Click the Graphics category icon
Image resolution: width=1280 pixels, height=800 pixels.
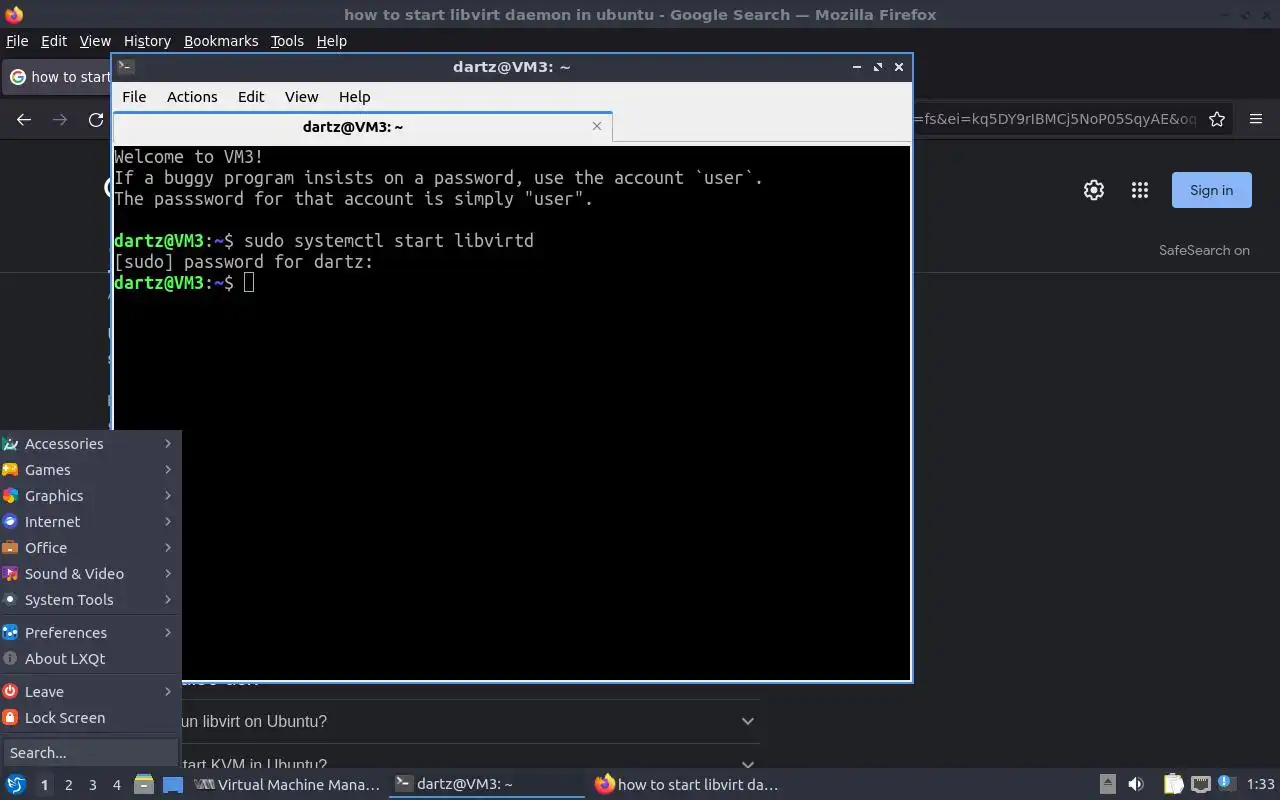tap(10, 496)
